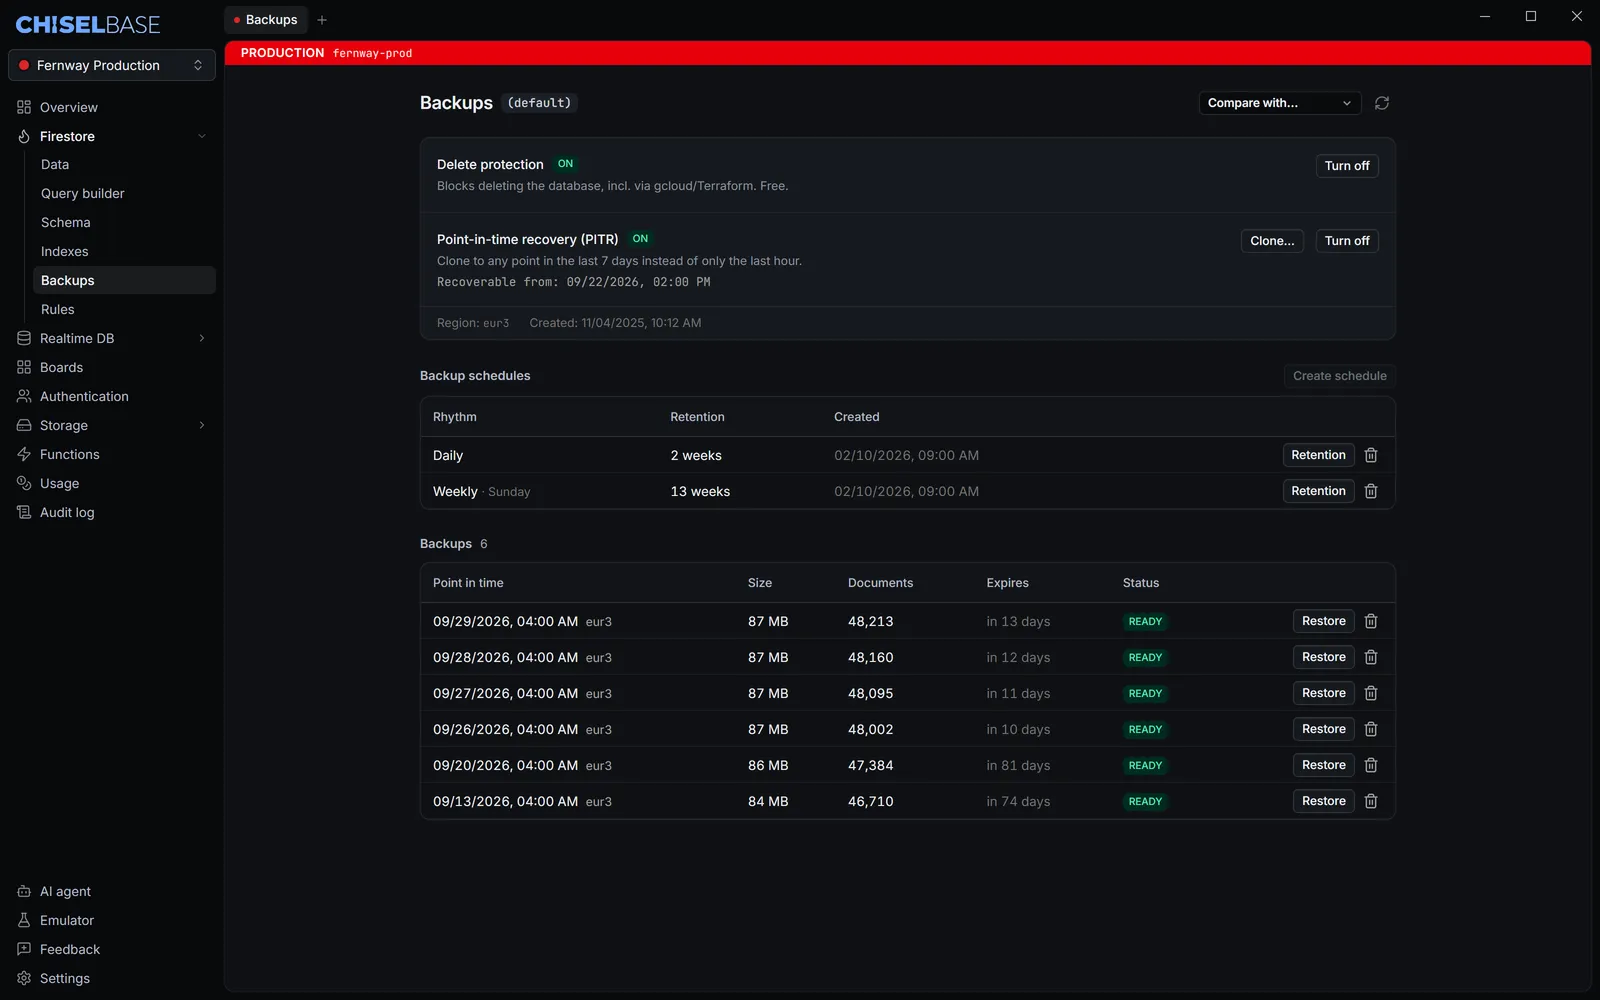Delete the 09/26/2026 backup

(1371, 729)
